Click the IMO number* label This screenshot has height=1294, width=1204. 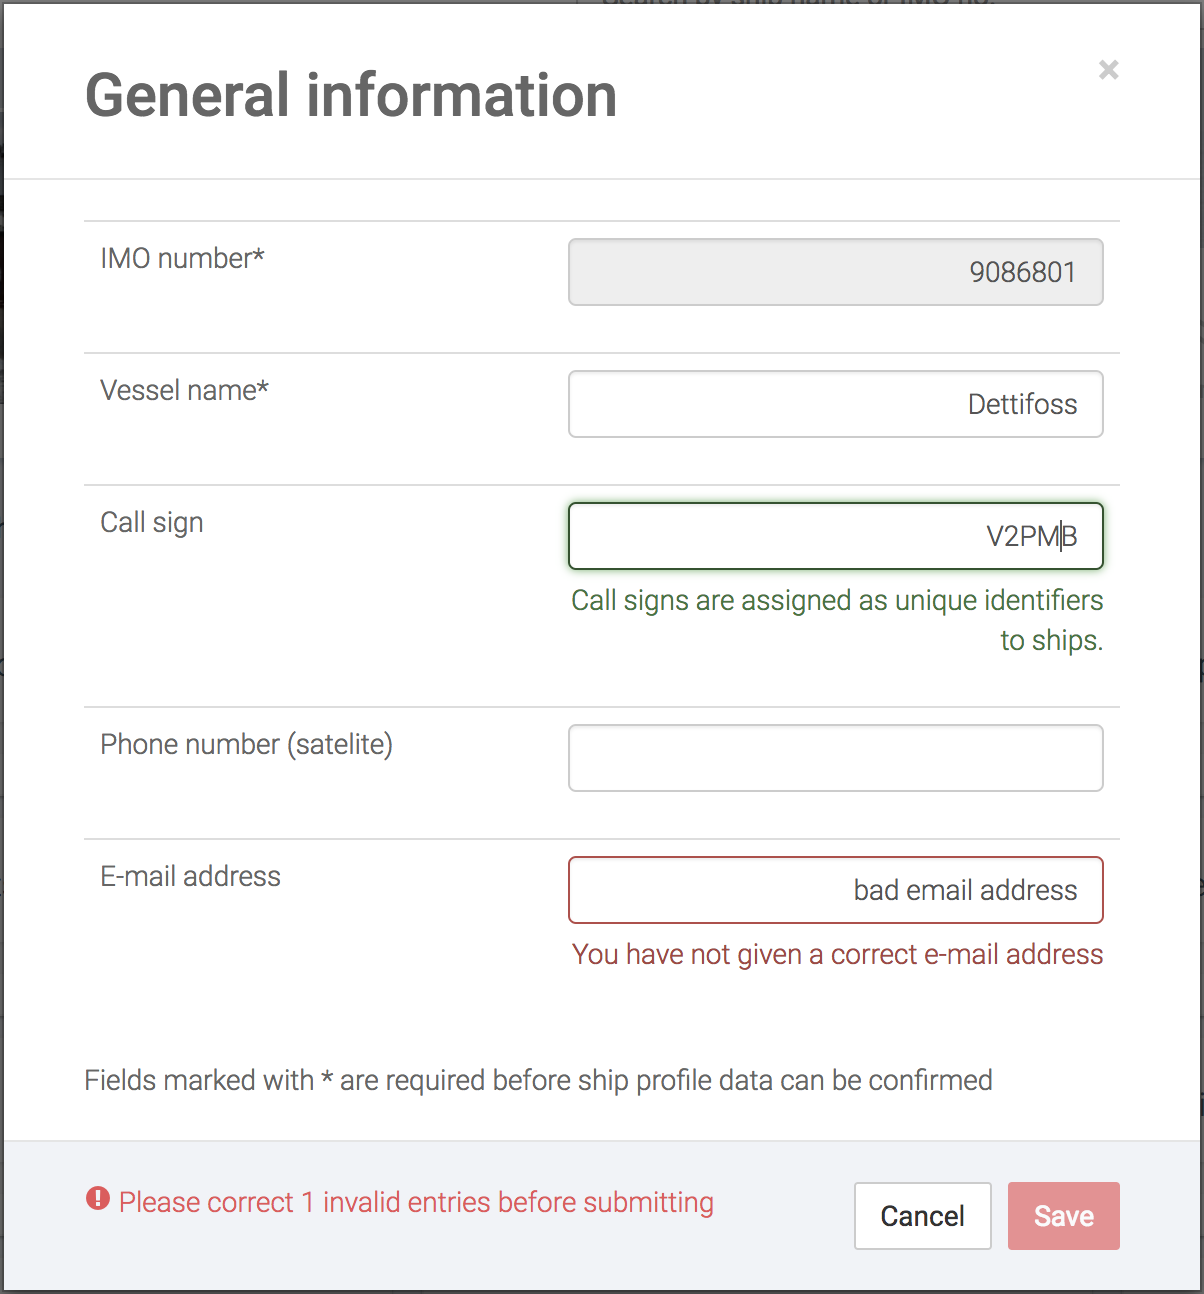point(182,258)
